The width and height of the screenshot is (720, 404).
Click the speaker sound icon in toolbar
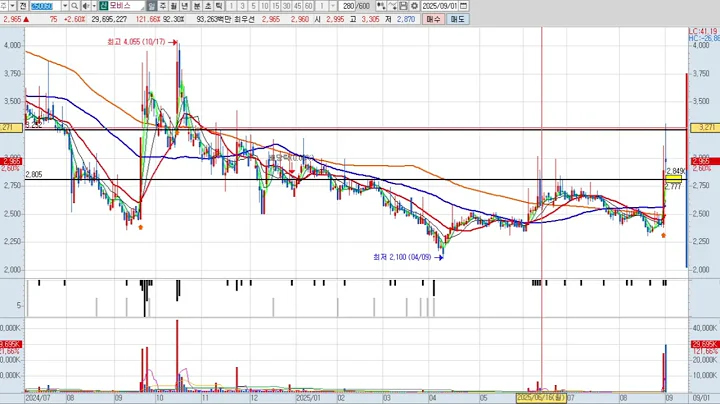pos(85,6)
